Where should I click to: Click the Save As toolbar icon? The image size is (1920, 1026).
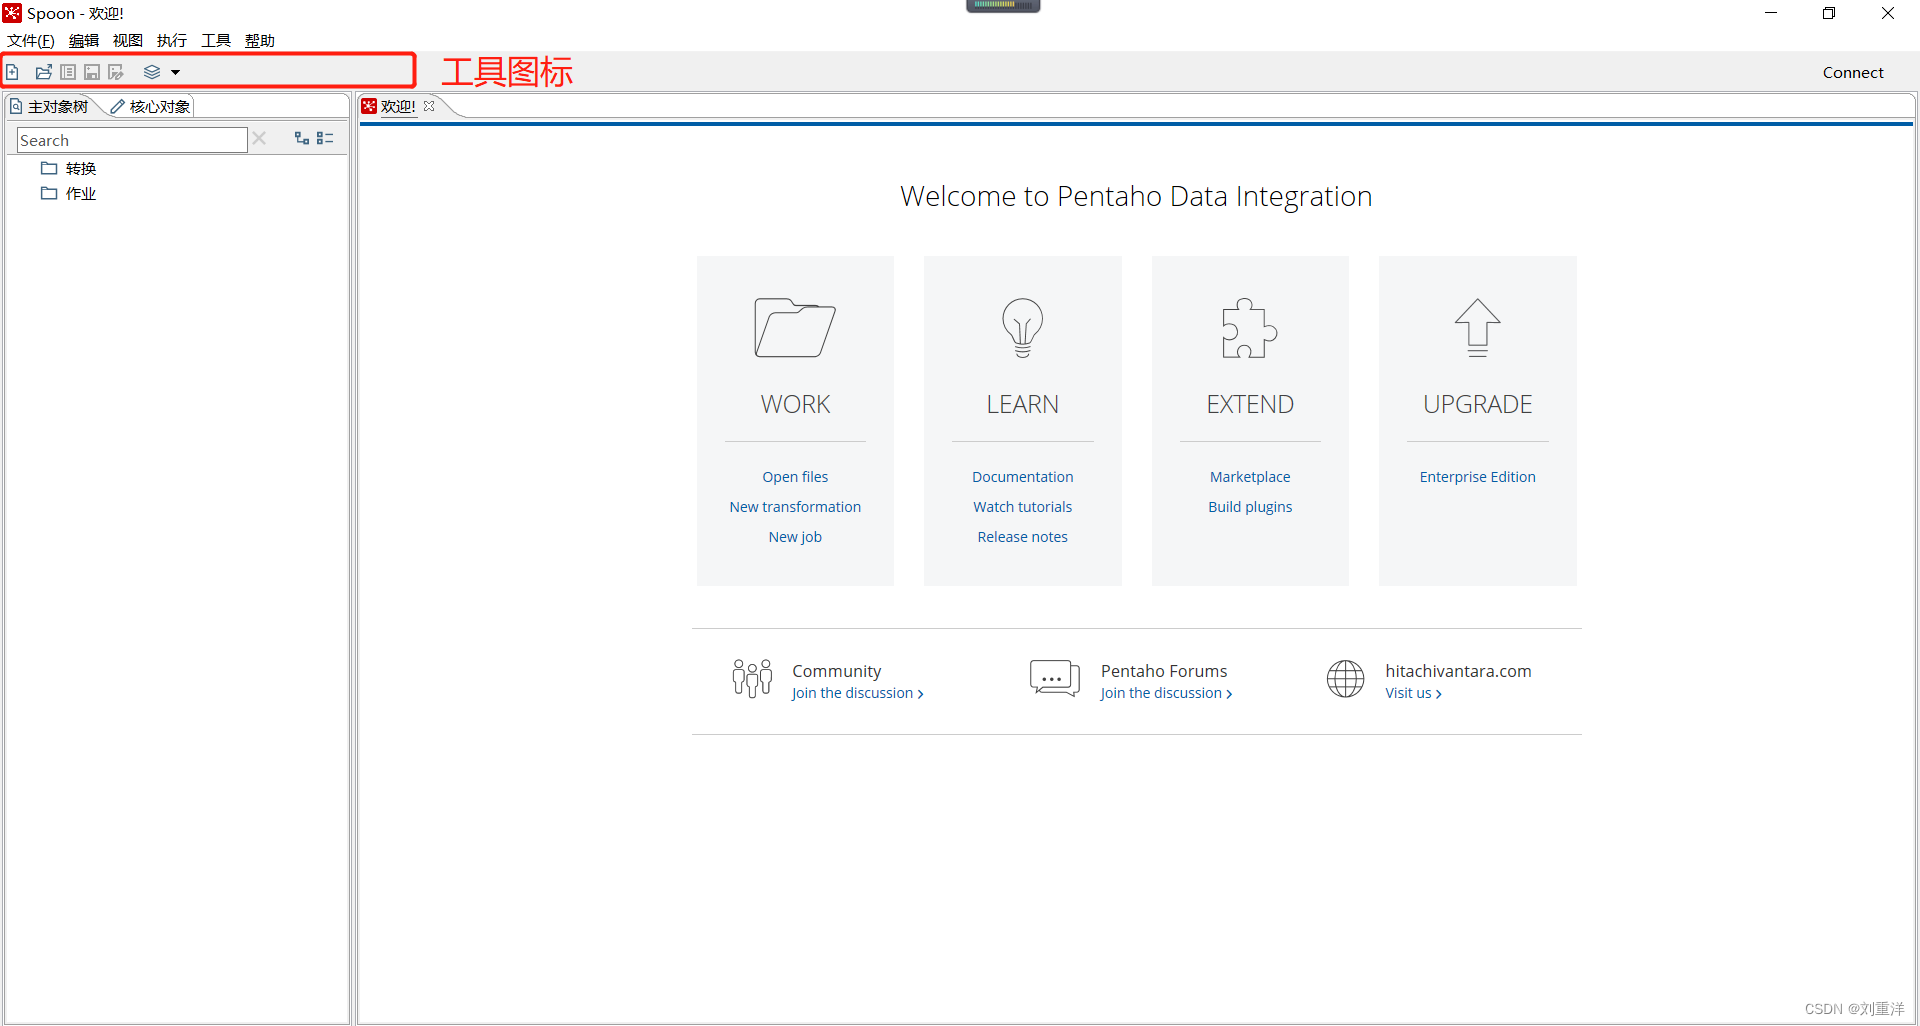pos(116,72)
